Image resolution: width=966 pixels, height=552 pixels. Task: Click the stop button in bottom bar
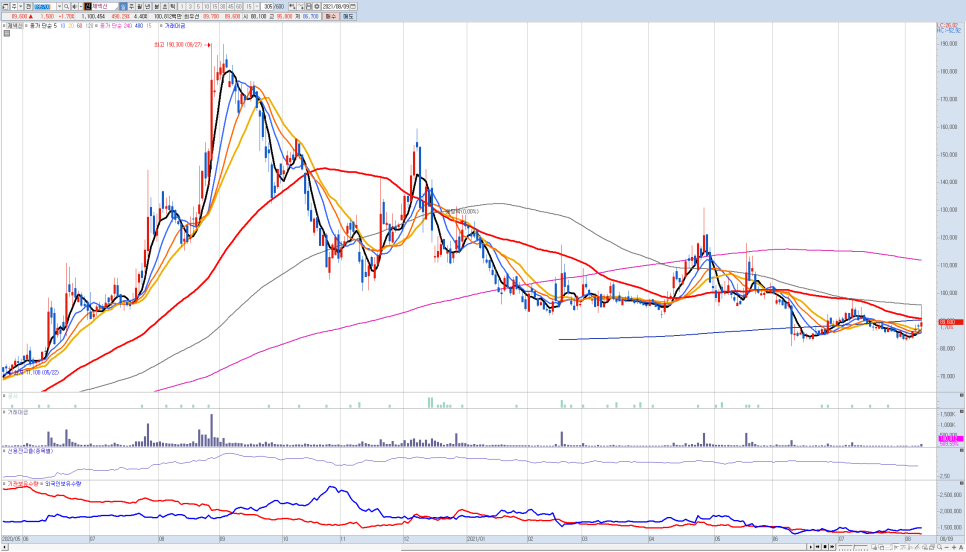(825, 547)
